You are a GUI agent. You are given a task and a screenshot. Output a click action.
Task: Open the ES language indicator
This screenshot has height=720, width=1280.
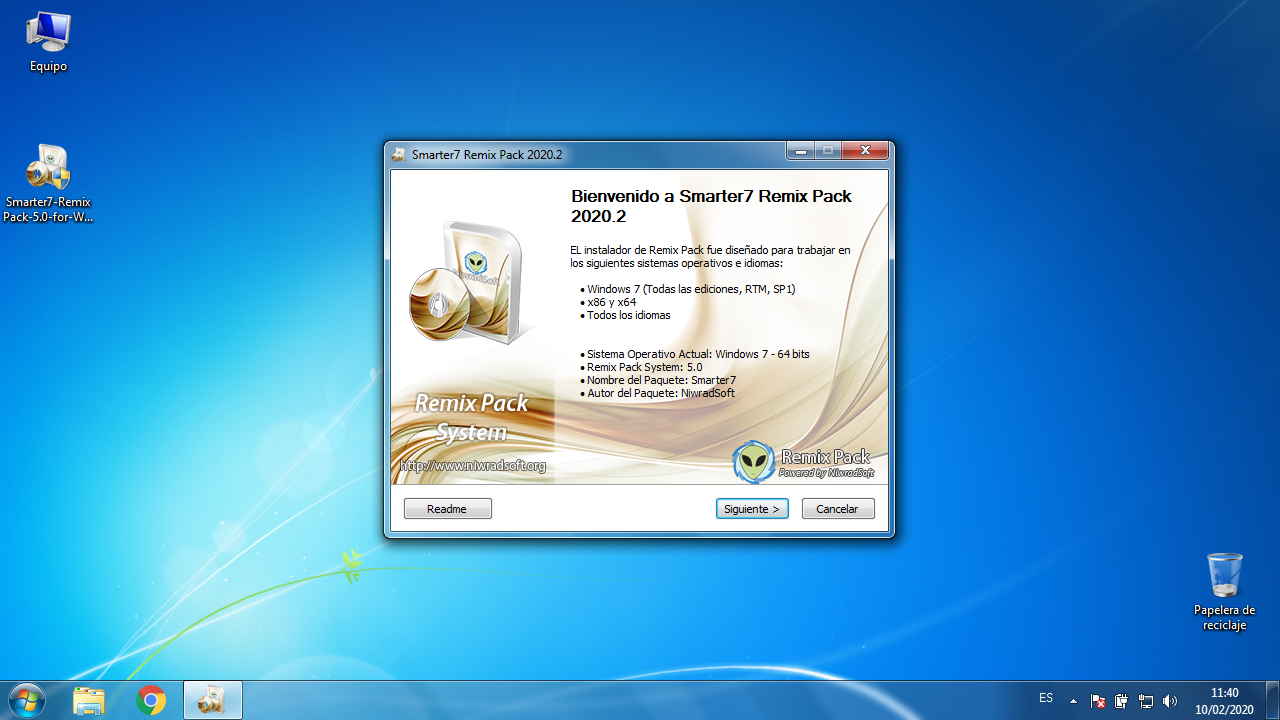pos(1046,698)
